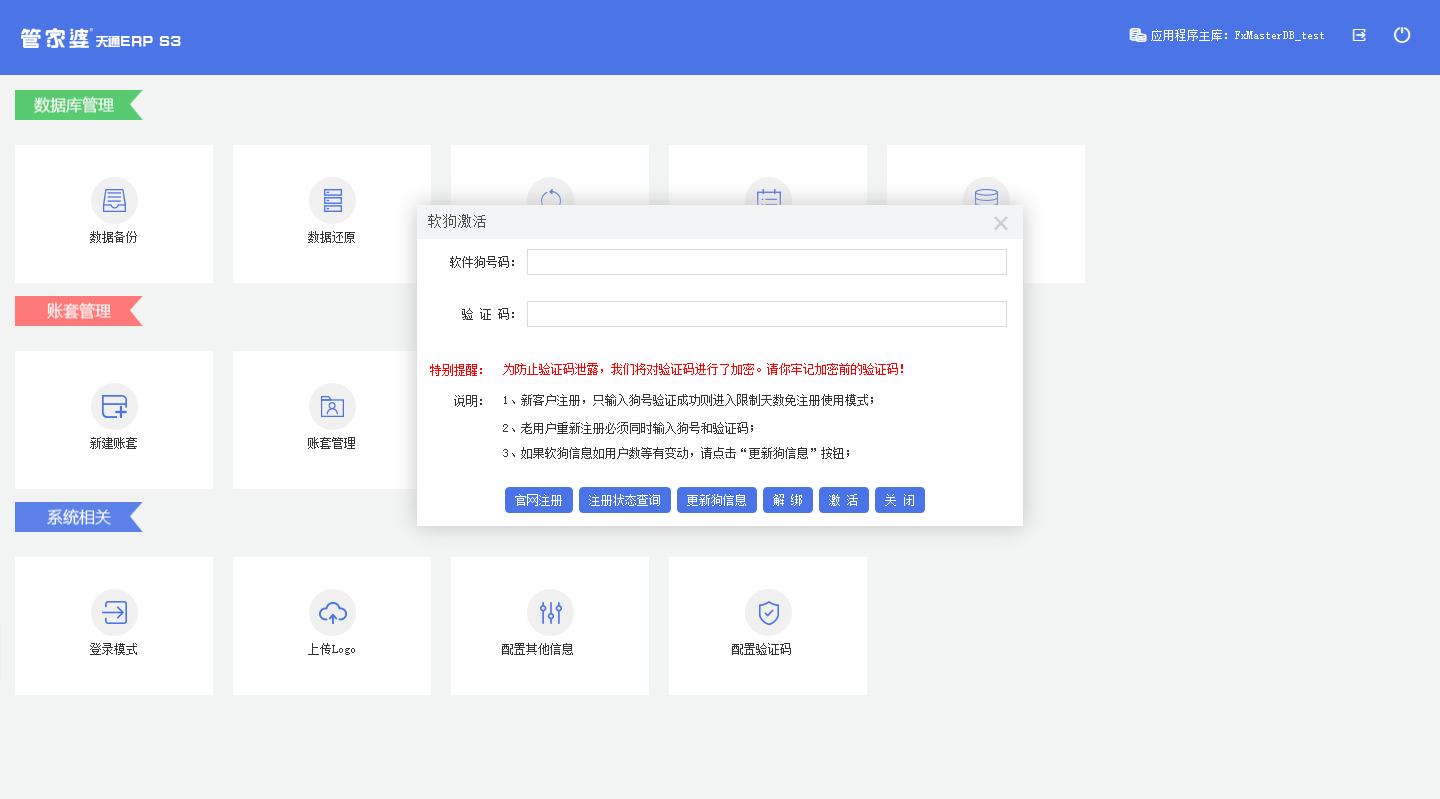Close the 软狗激活 dialog with the X

[x=1000, y=223]
